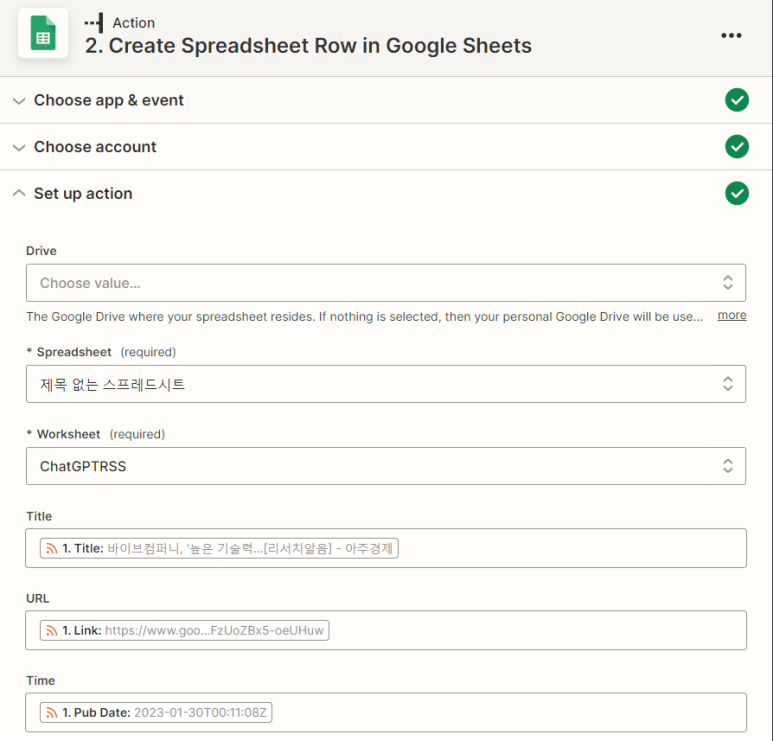The image size is (773, 741).
Task: Click the 'Title' field label
Action: (x=39, y=516)
